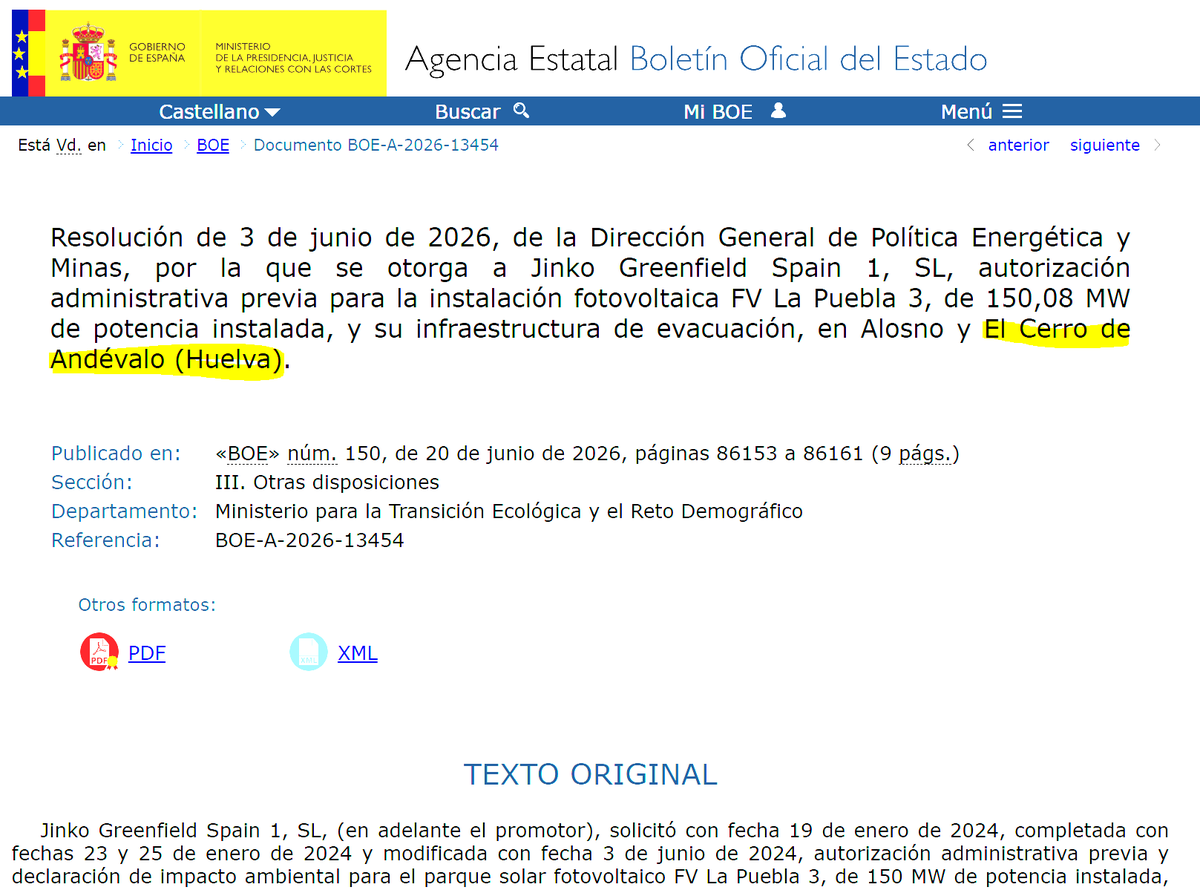
Task: Open the PDF text link
Action: [x=147, y=653]
